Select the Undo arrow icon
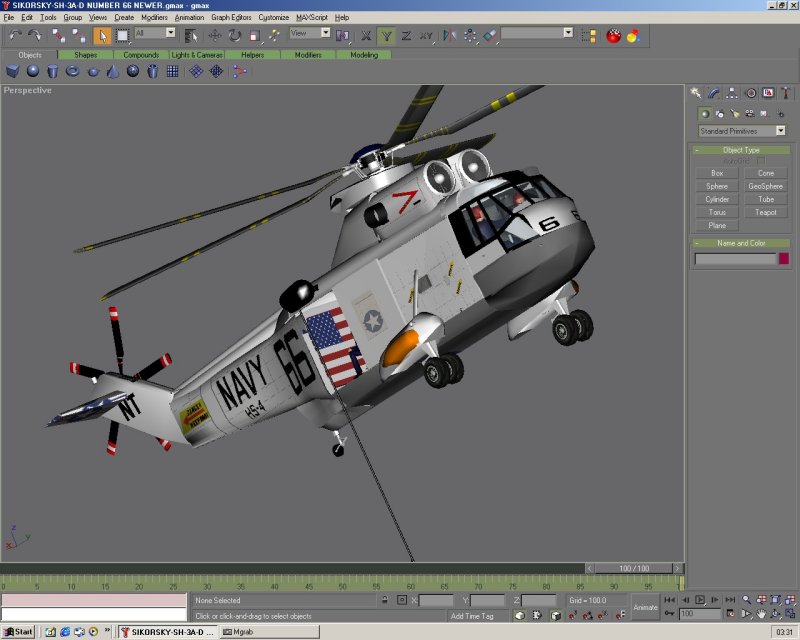Viewport: 800px width, 640px height. click(x=14, y=35)
